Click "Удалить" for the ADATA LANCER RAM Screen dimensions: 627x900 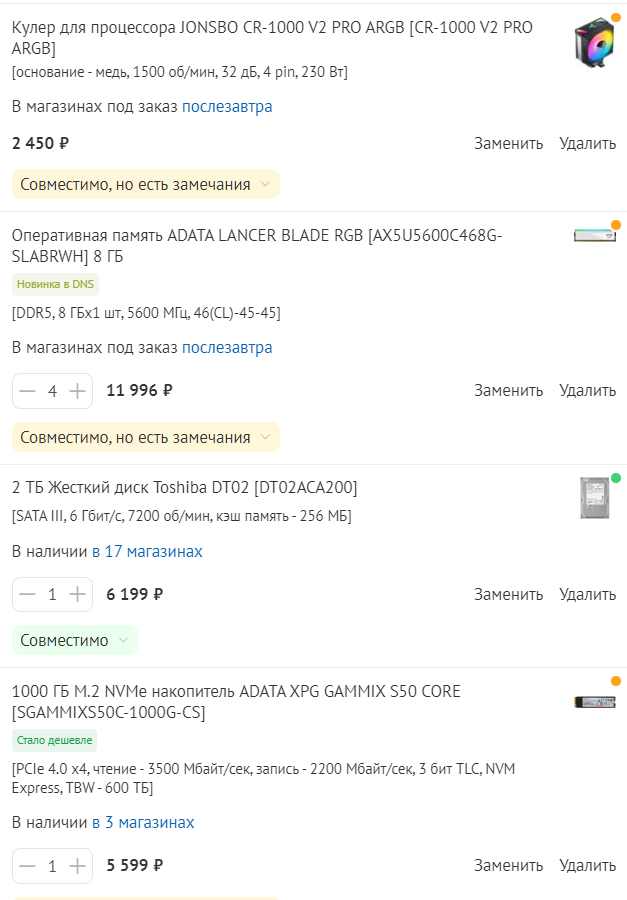tap(587, 391)
